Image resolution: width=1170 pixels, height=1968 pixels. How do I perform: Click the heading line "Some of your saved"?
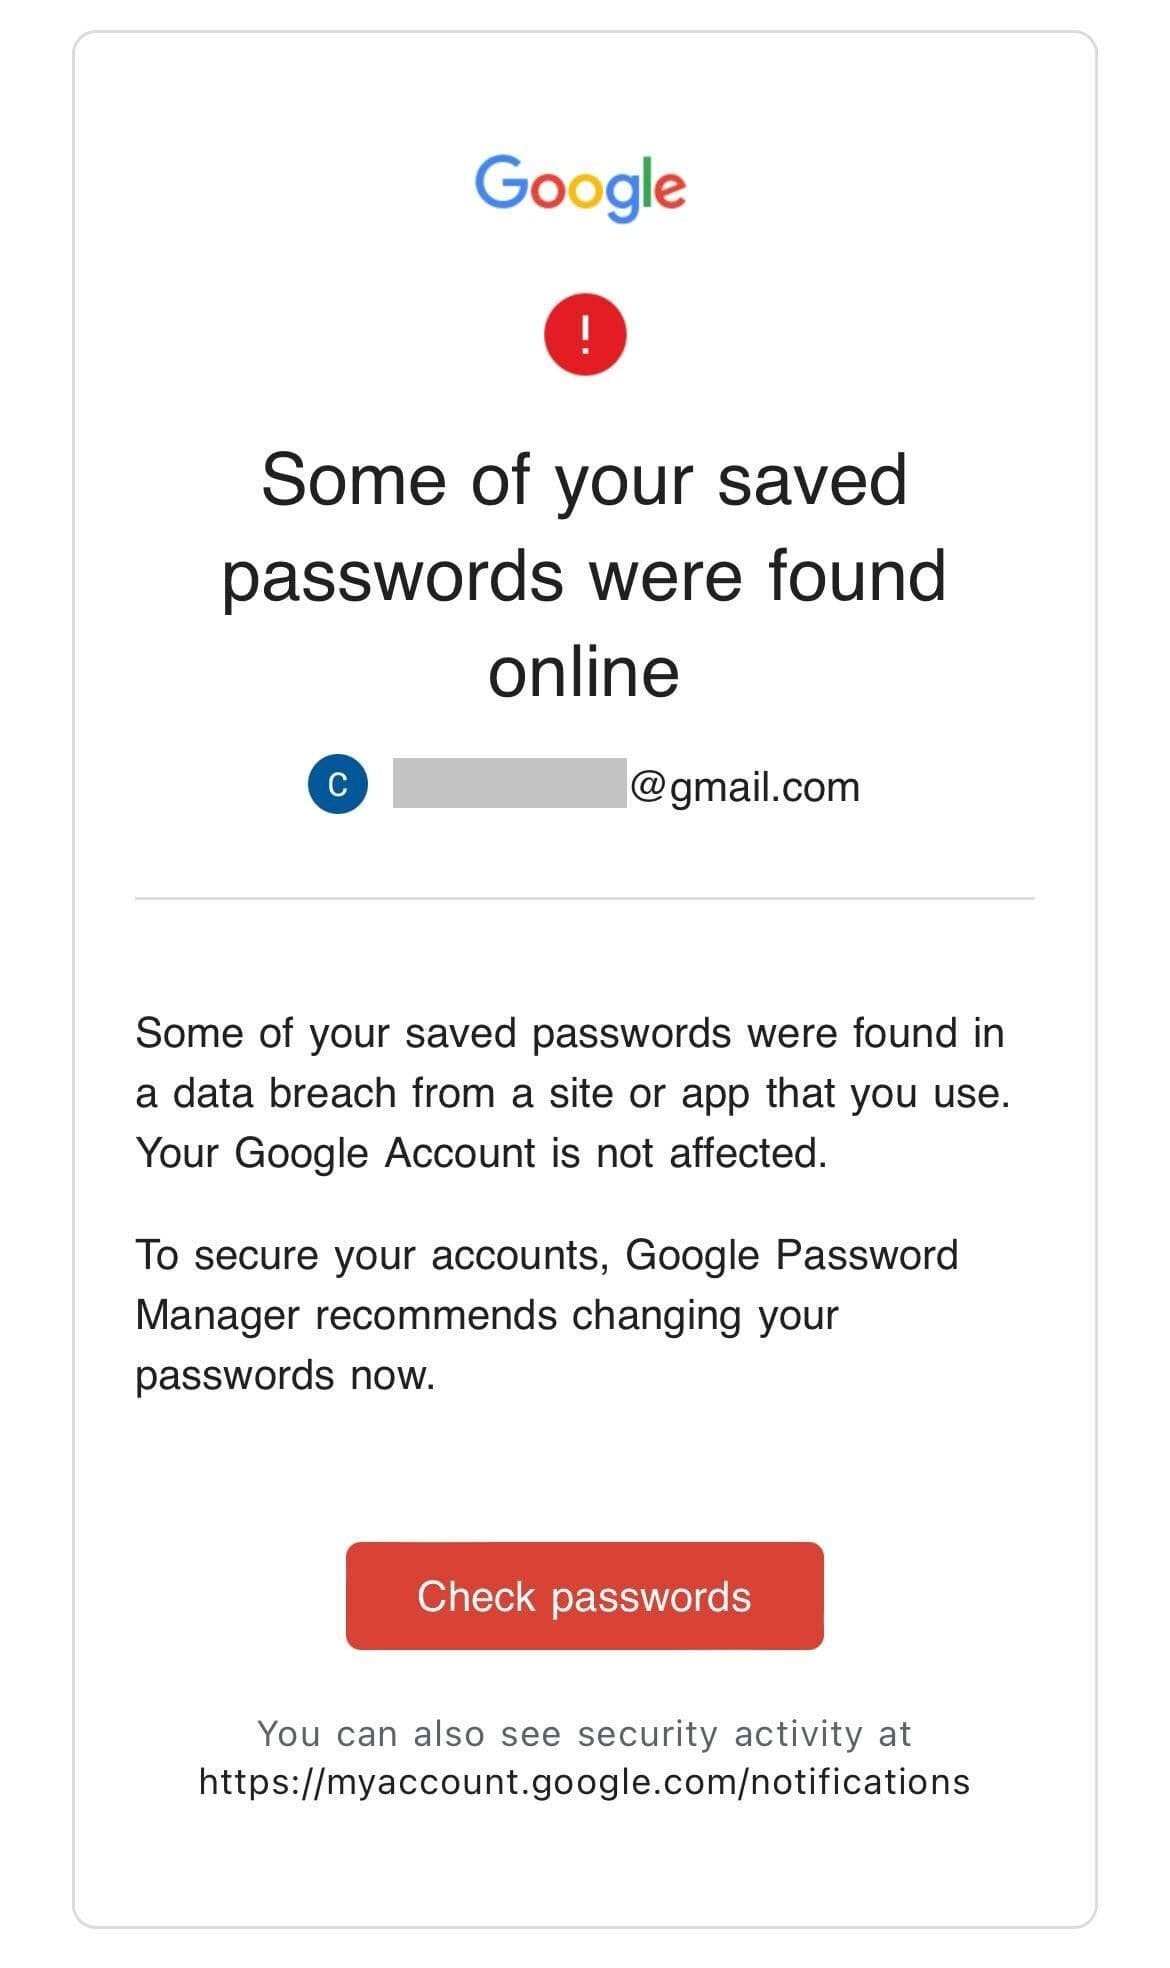pyautogui.click(x=584, y=481)
